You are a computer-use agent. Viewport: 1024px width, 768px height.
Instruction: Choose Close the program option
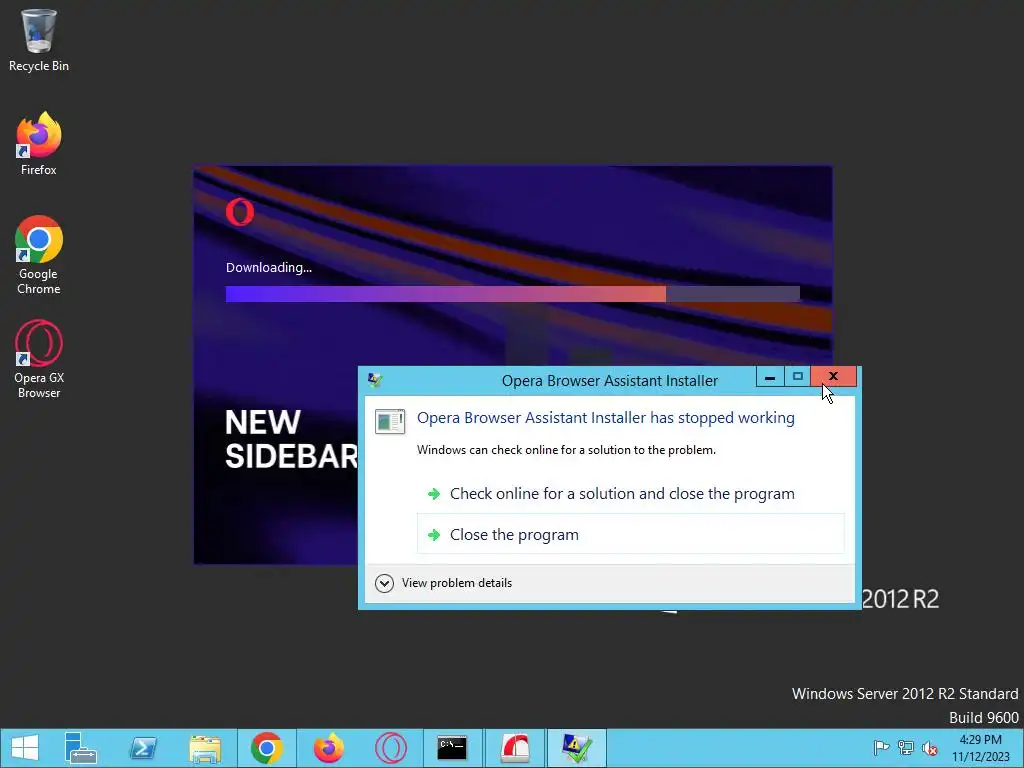click(x=630, y=534)
